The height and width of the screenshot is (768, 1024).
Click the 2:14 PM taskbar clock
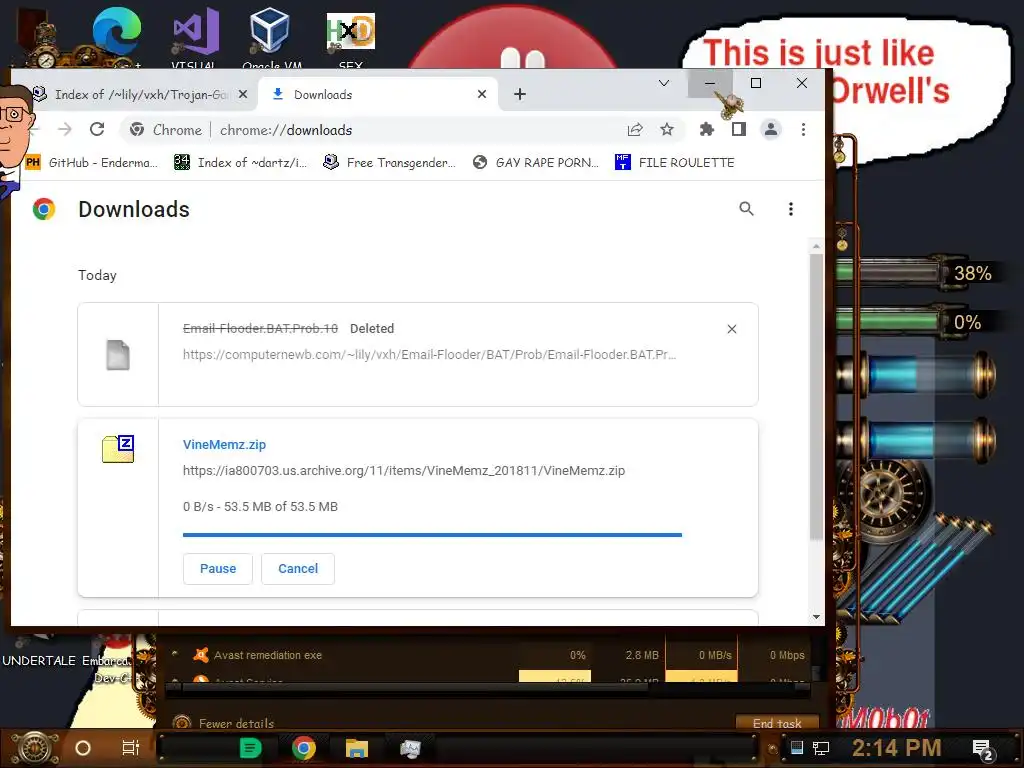click(897, 748)
